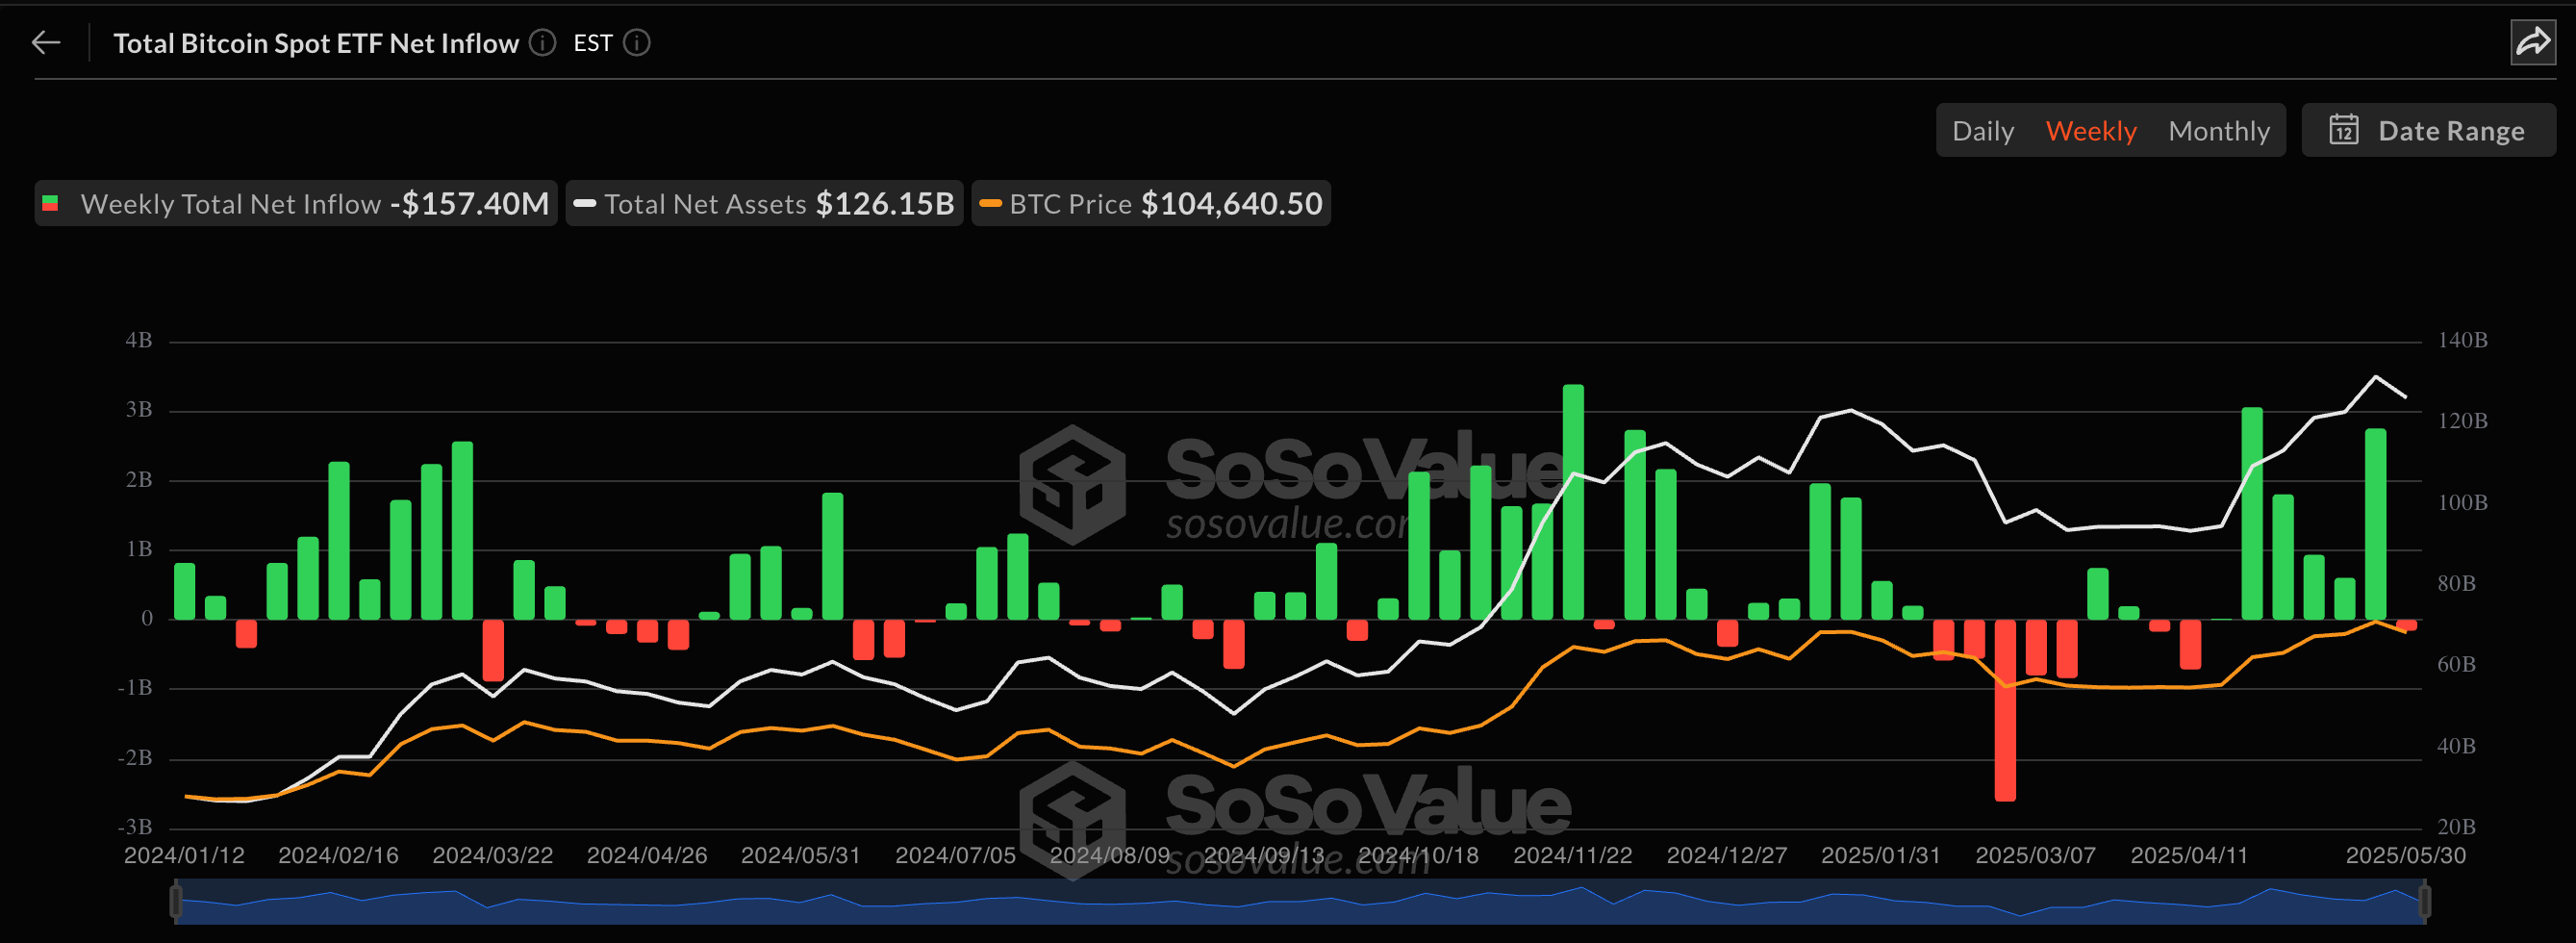
Task: Click the white Total Net Assets legend marker
Action: coord(585,204)
